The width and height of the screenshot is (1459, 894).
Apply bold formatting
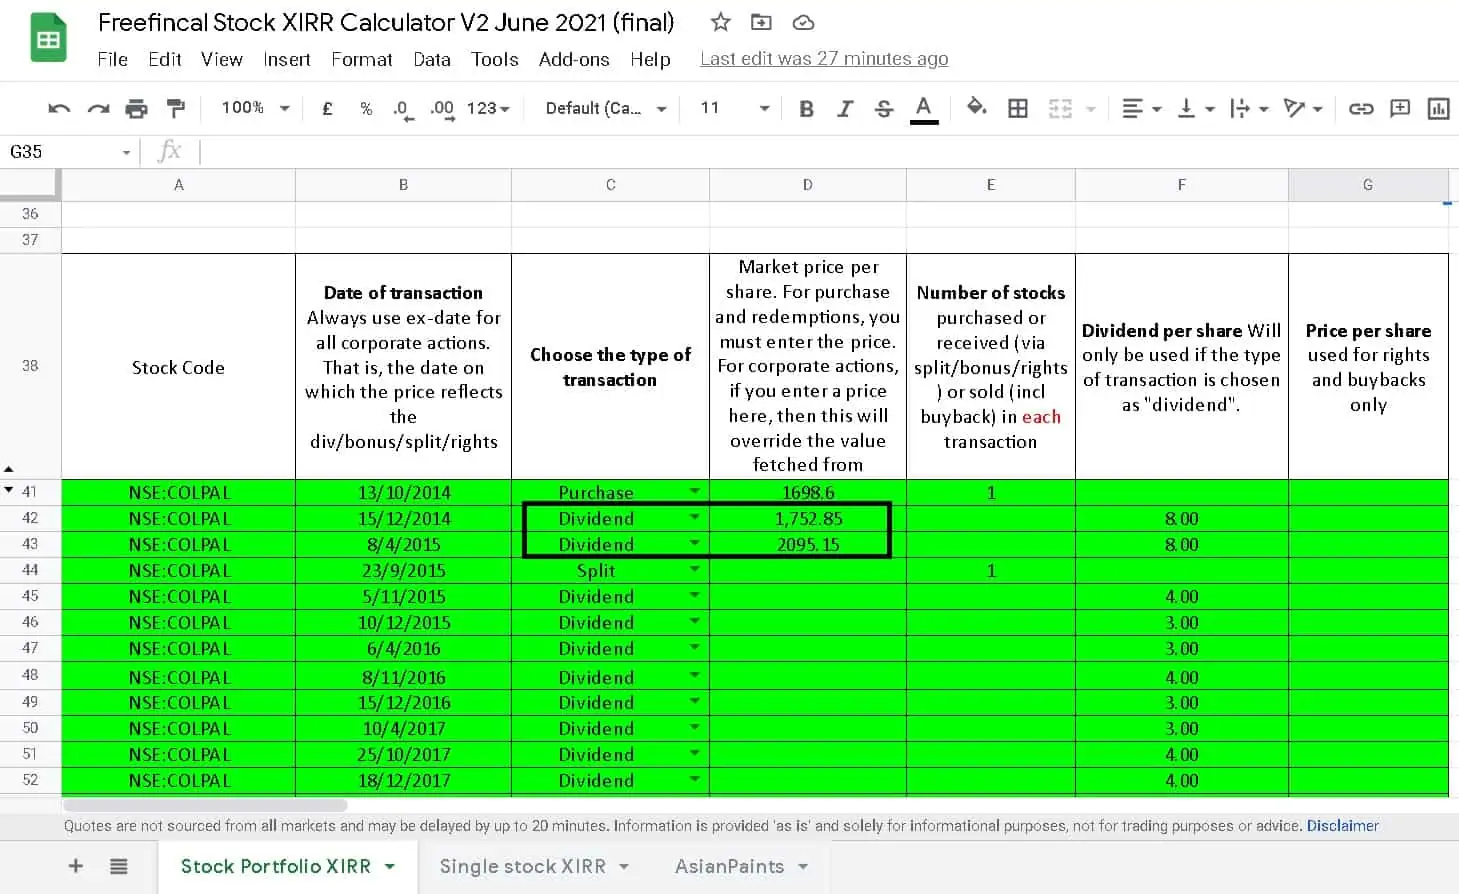(806, 108)
